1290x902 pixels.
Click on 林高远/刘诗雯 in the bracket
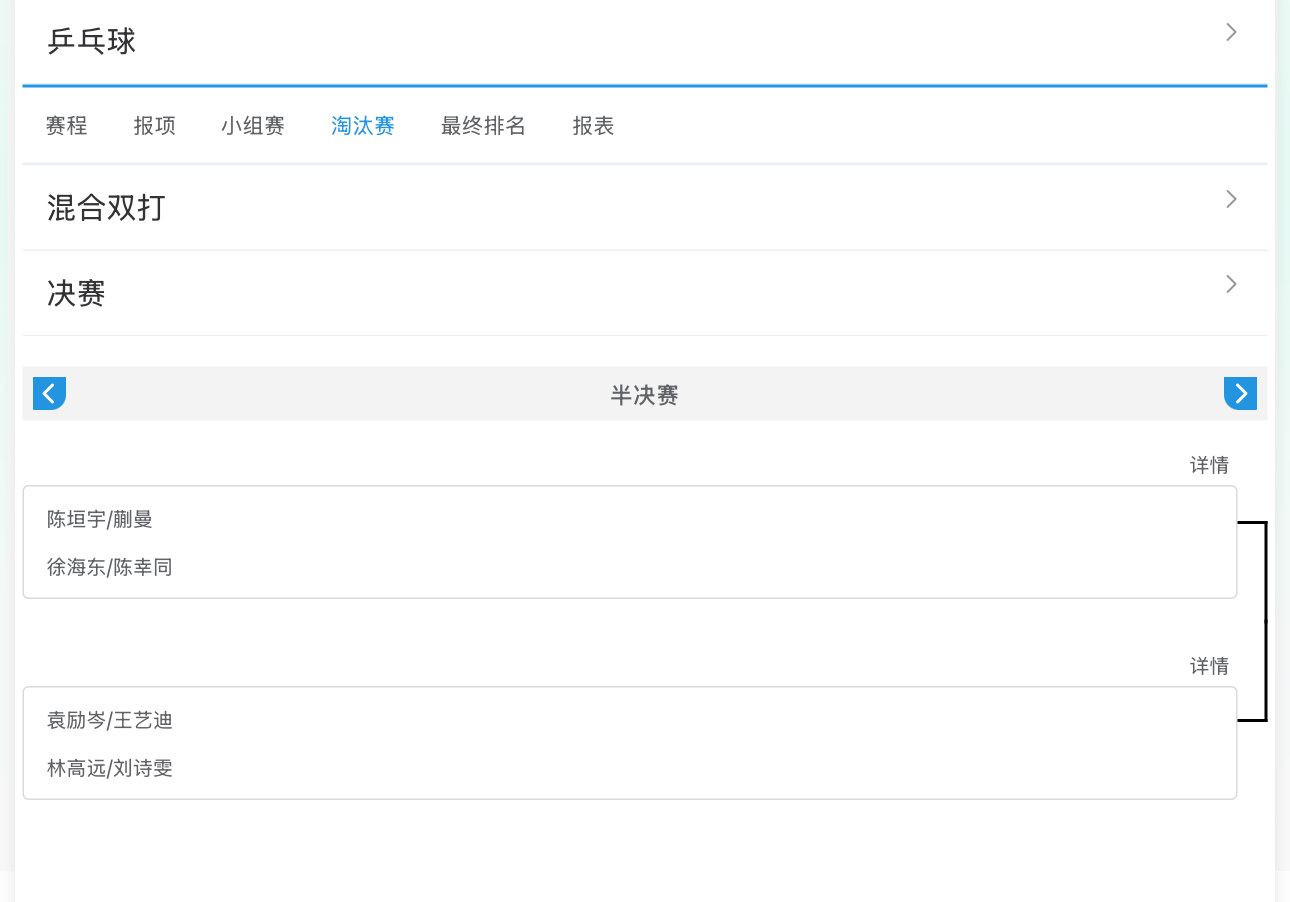110,768
